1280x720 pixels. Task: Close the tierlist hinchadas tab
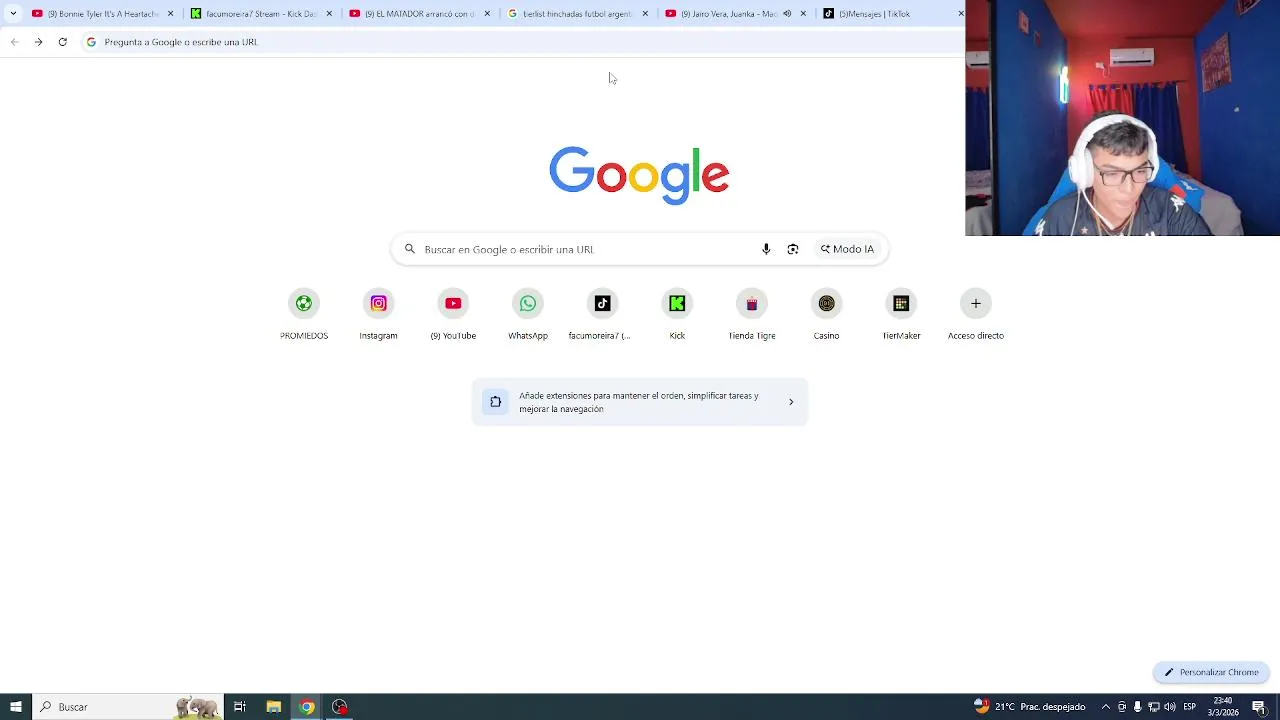(645, 14)
